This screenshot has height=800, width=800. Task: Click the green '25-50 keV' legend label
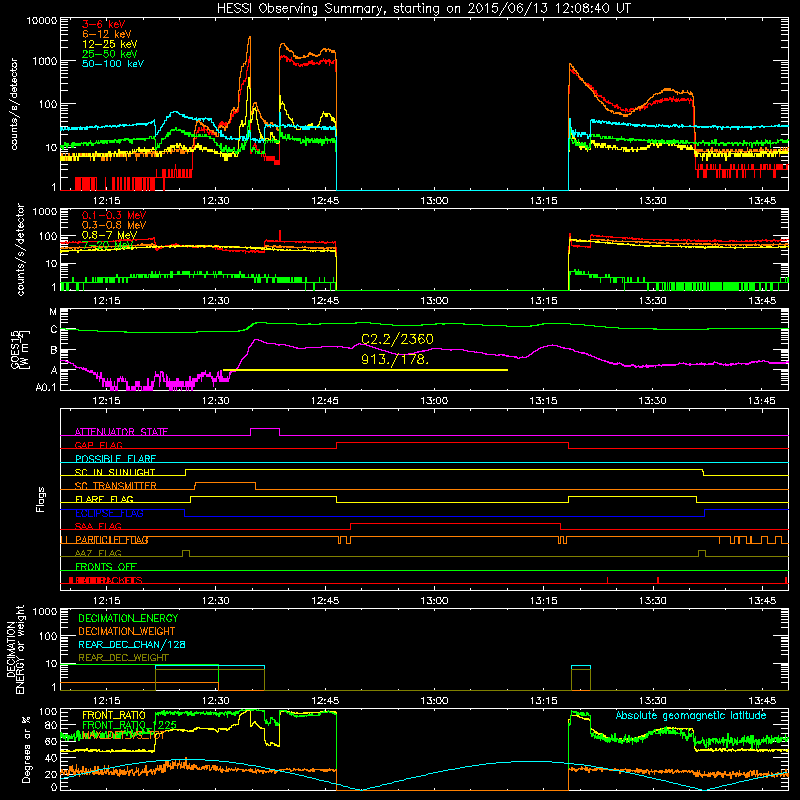coord(110,54)
